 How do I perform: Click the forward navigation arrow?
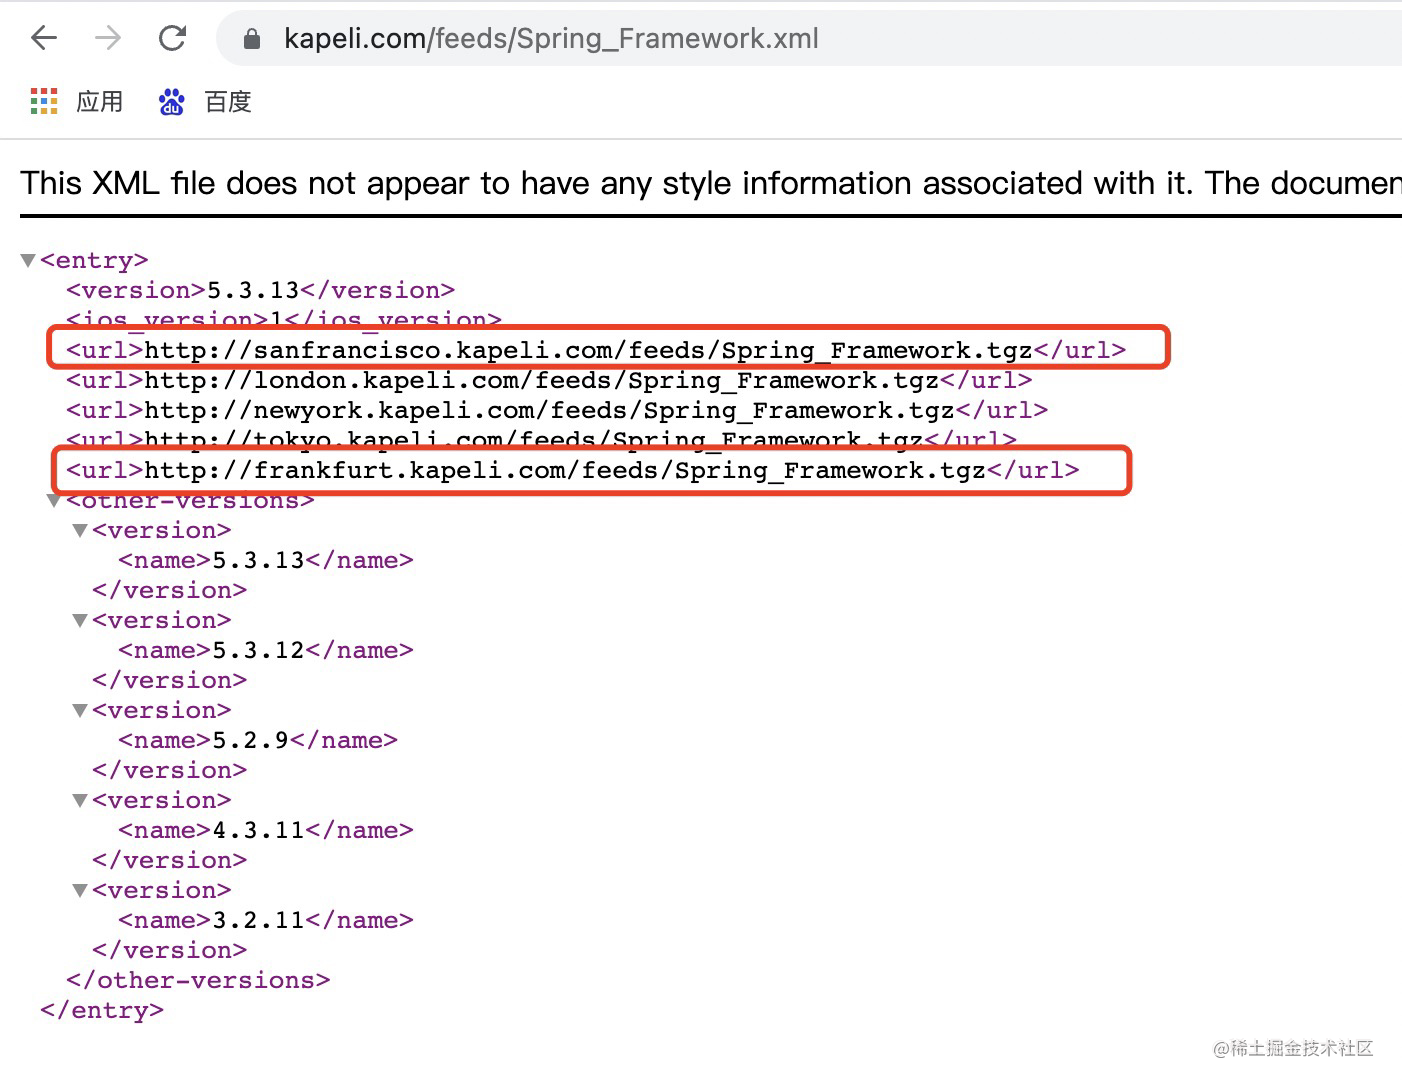(x=107, y=37)
